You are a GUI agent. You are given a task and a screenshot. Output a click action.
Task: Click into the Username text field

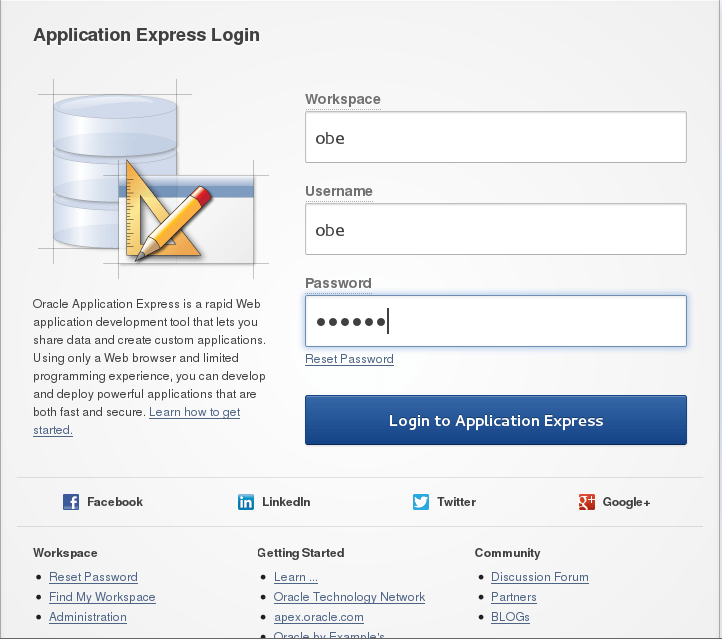[495, 229]
